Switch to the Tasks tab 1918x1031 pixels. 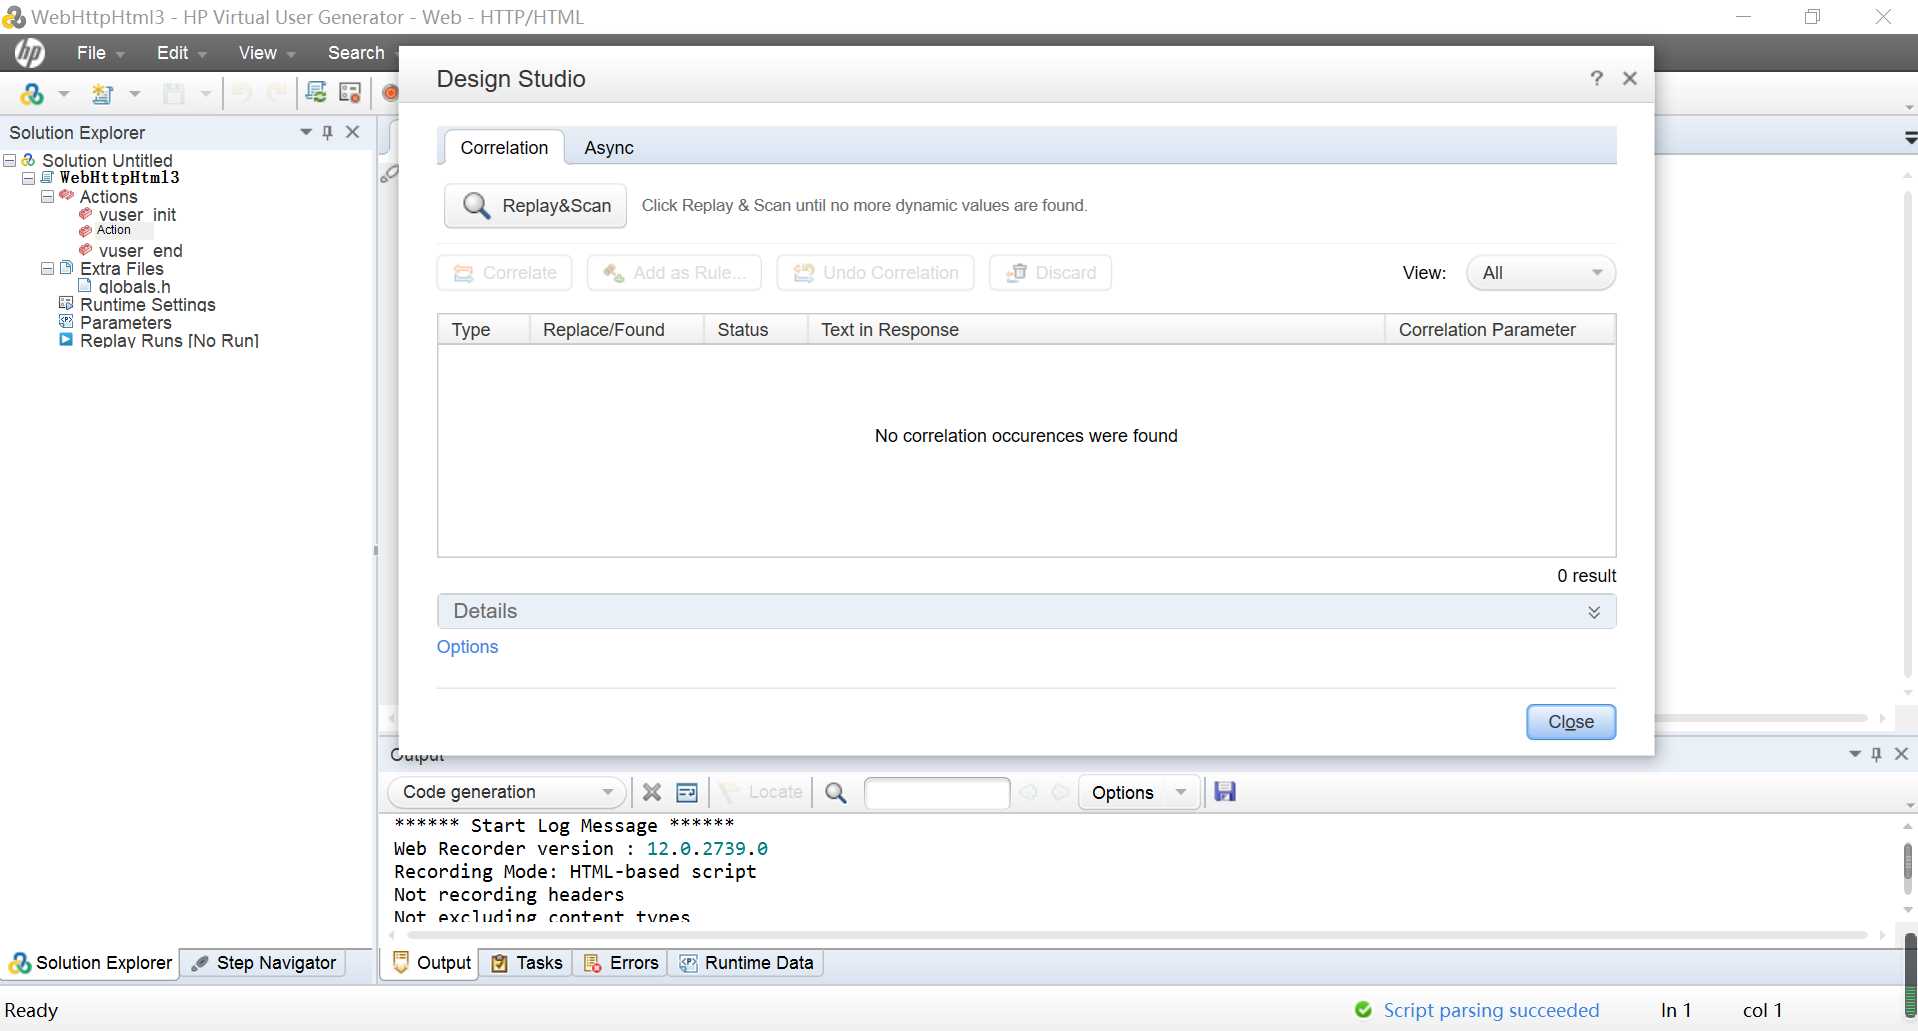click(527, 963)
